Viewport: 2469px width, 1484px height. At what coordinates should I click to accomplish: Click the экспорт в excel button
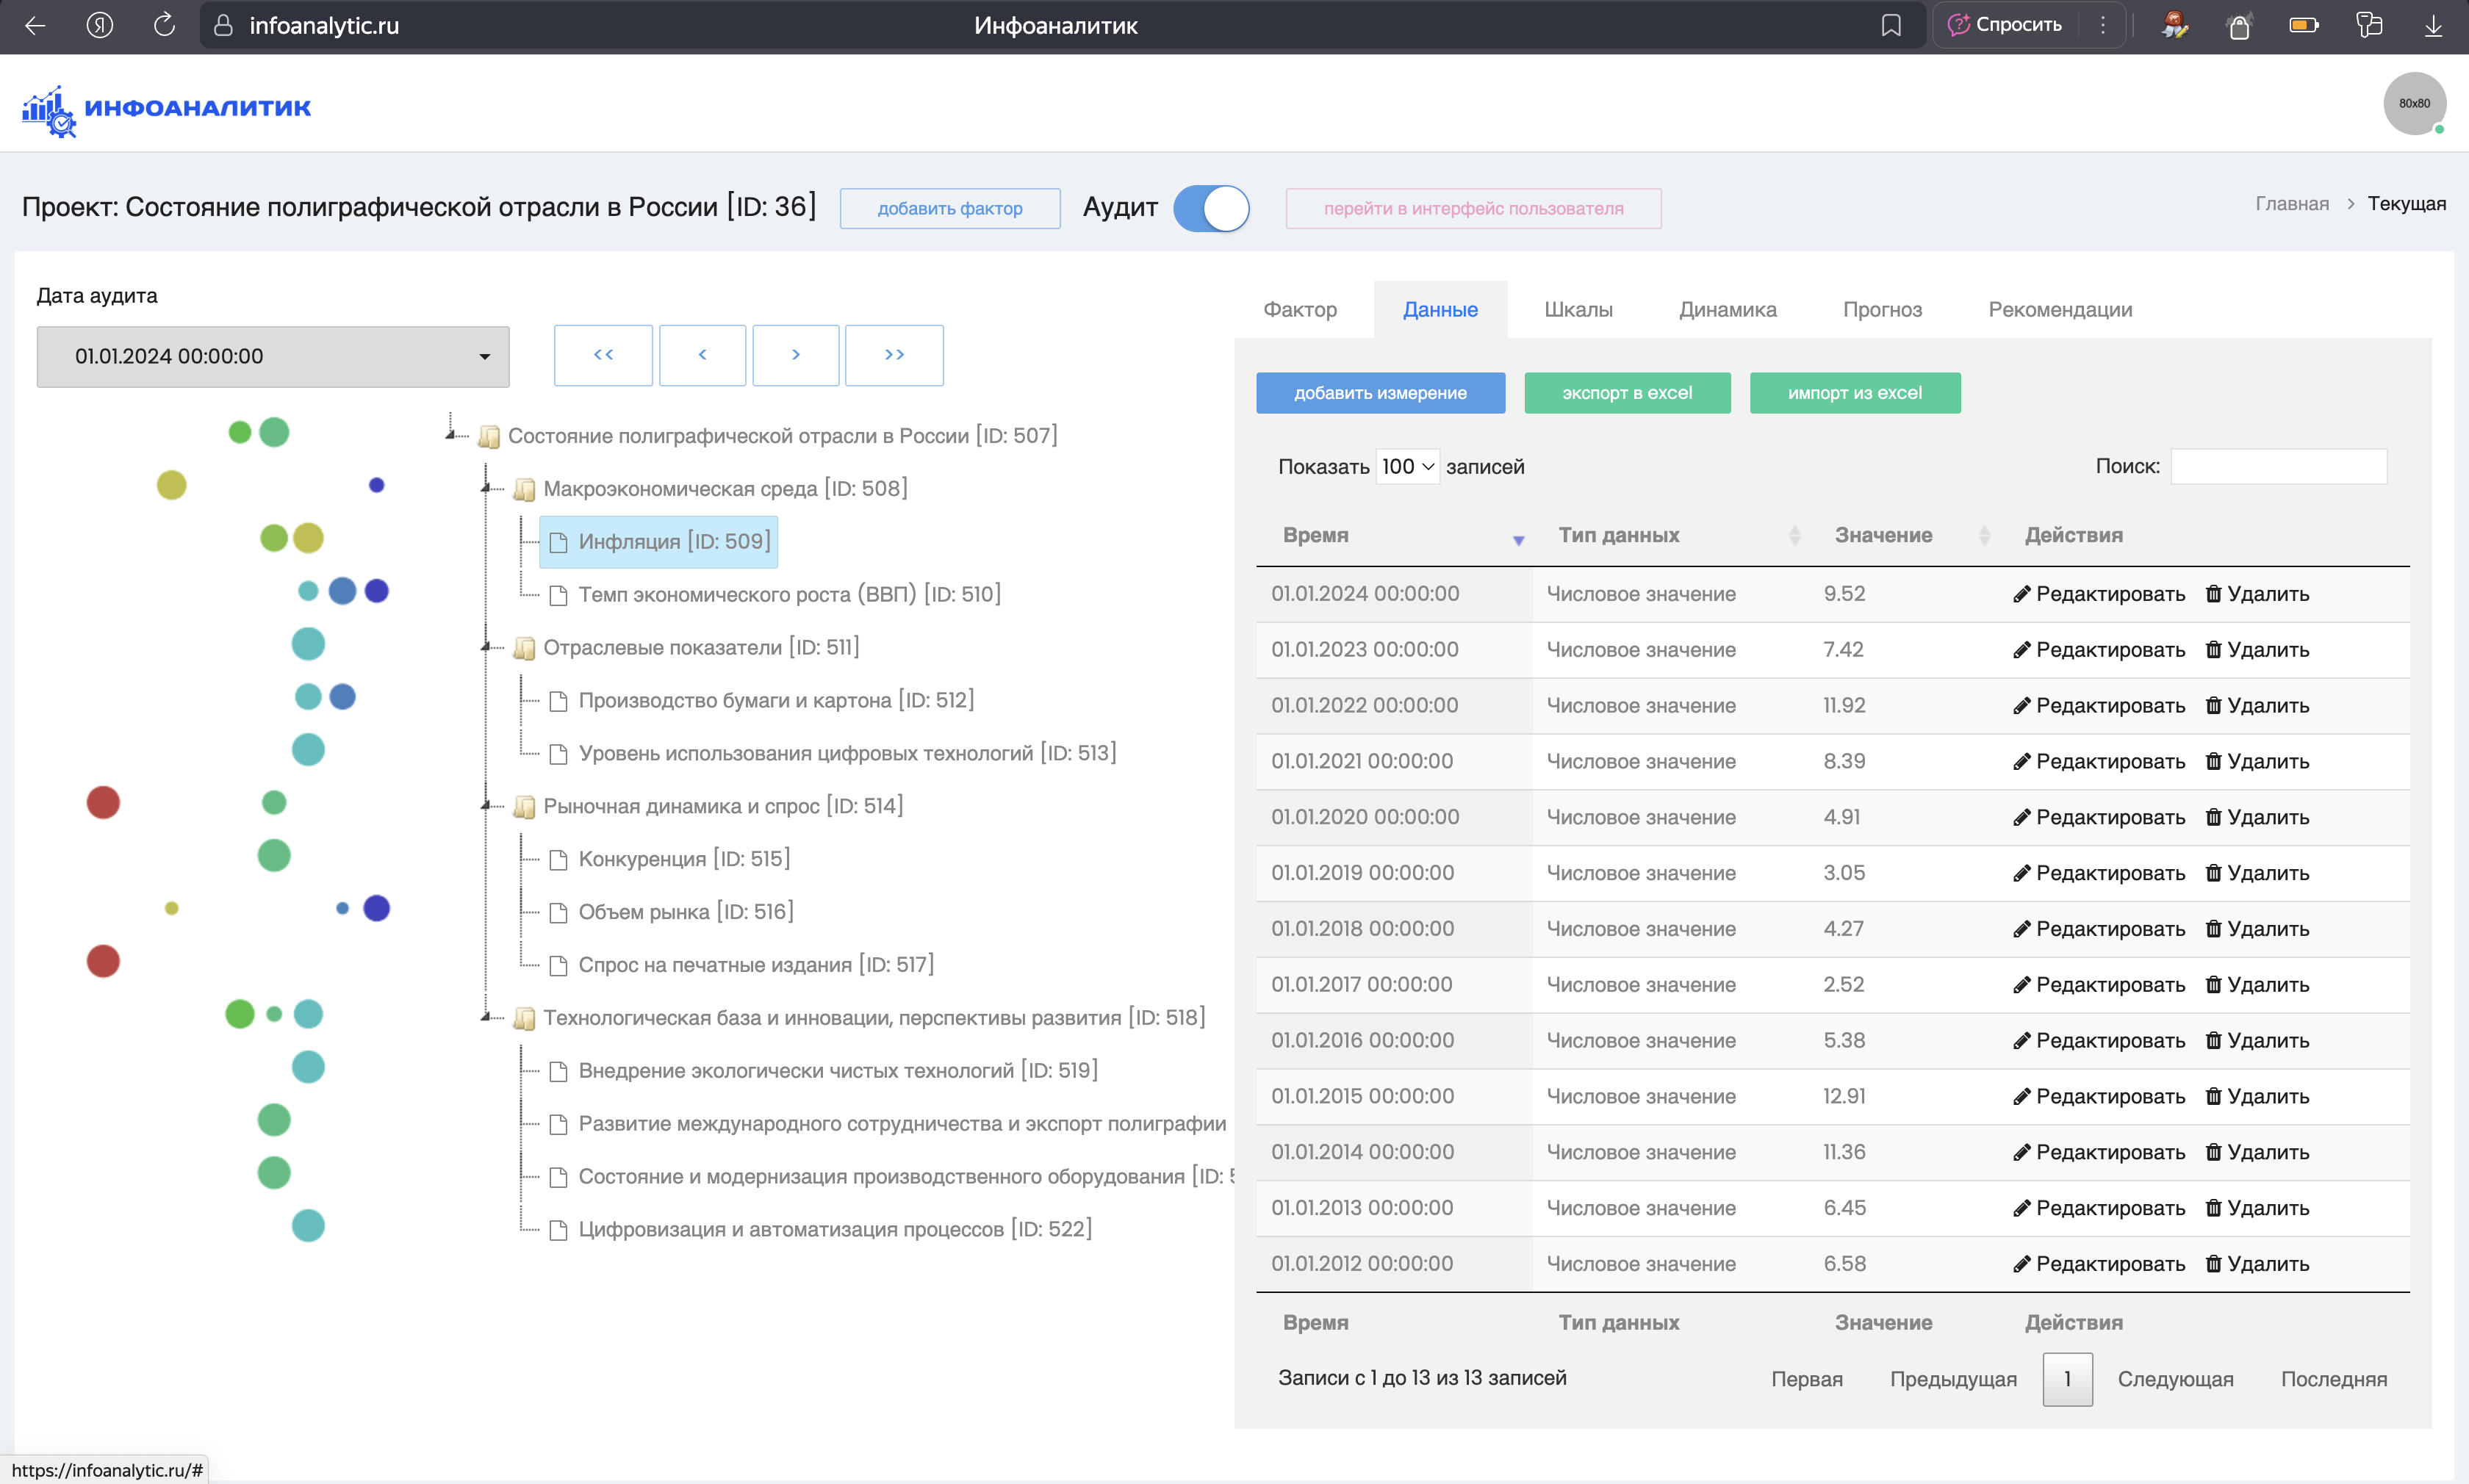[x=1626, y=393]
